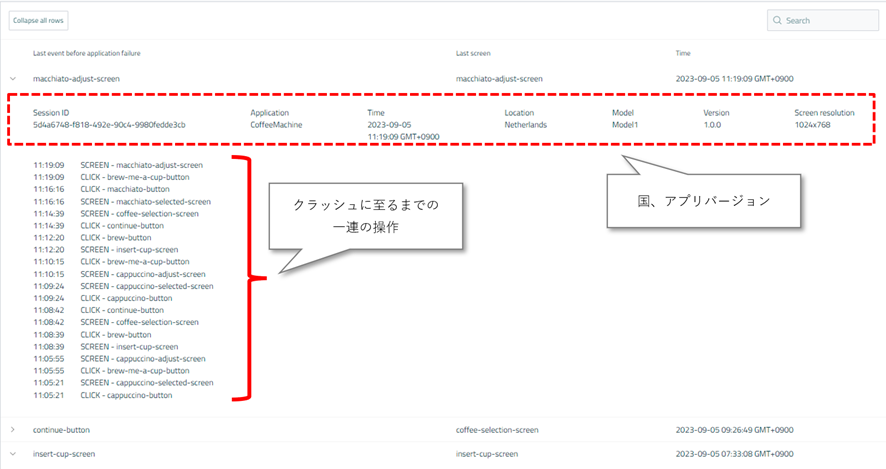Screen dimensions: 886x469
Task: Click the magnifier icon in the search box
Action: 776,20
